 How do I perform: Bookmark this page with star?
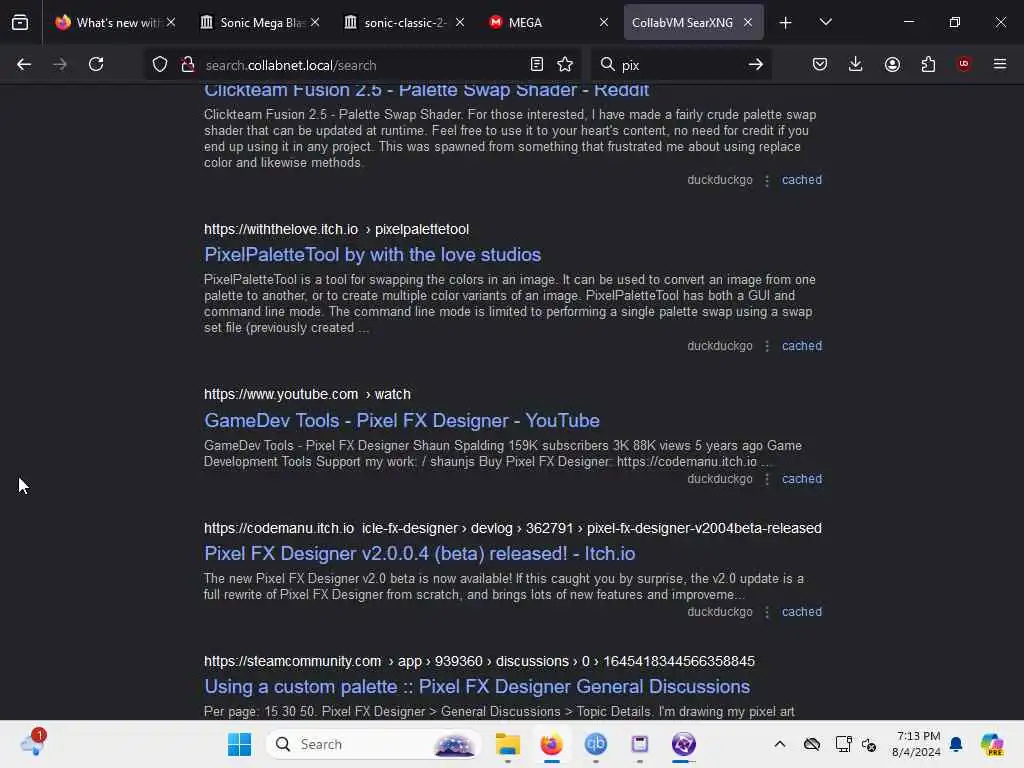565,65
